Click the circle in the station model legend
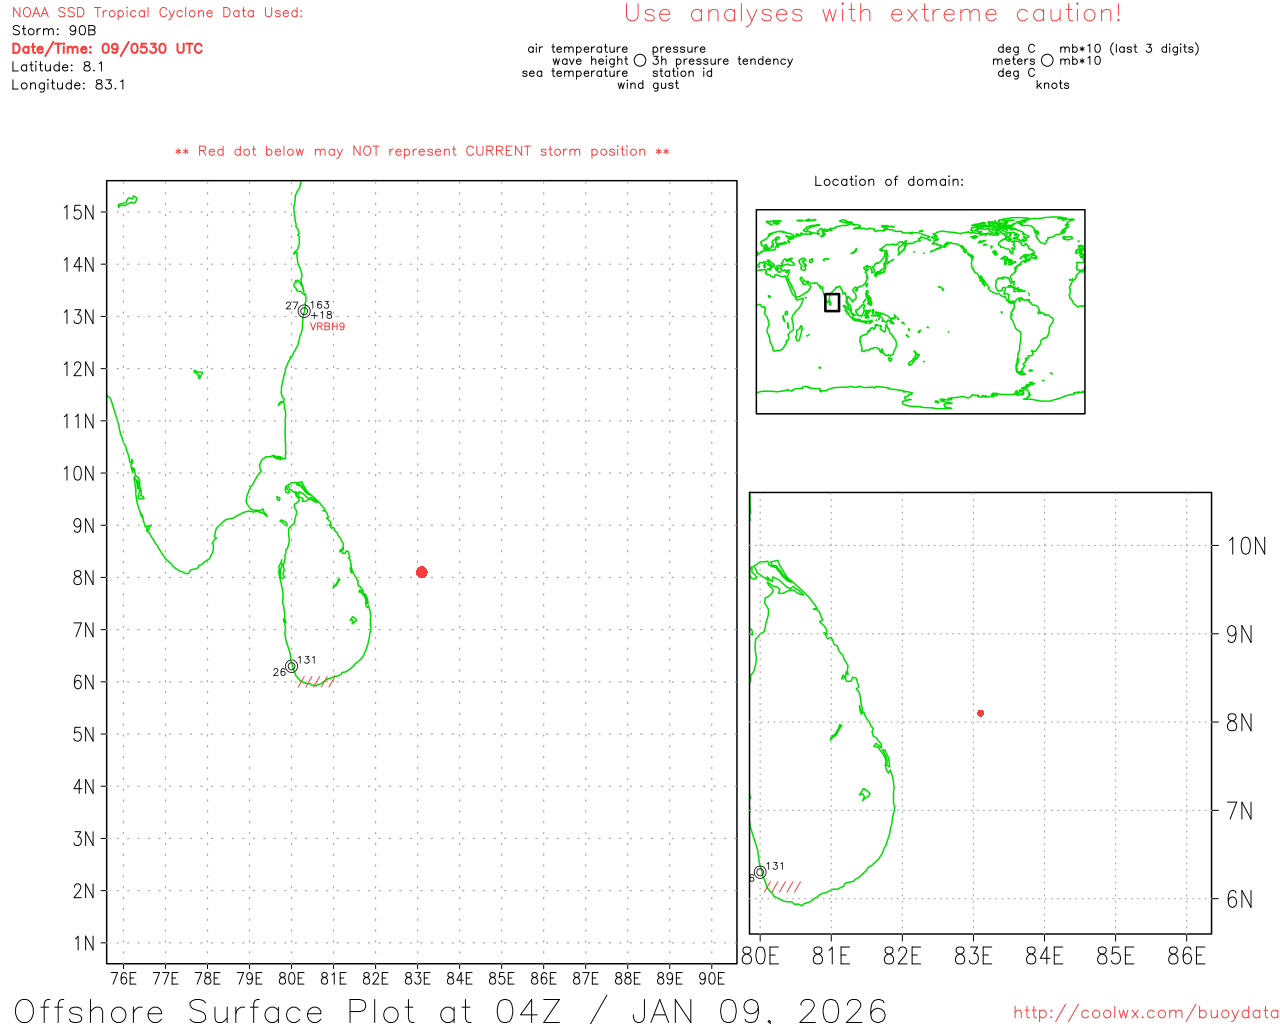This screenshot has height=1024, width=1280. click(640, 61)
